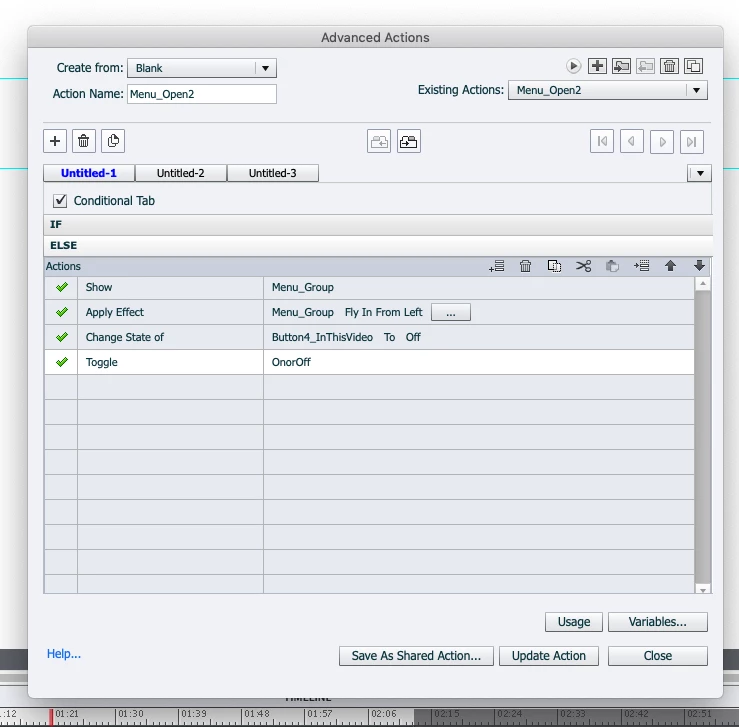739x727 pixels.
Task: Click Save As Shared Action
Action: [x=416, y=656]
